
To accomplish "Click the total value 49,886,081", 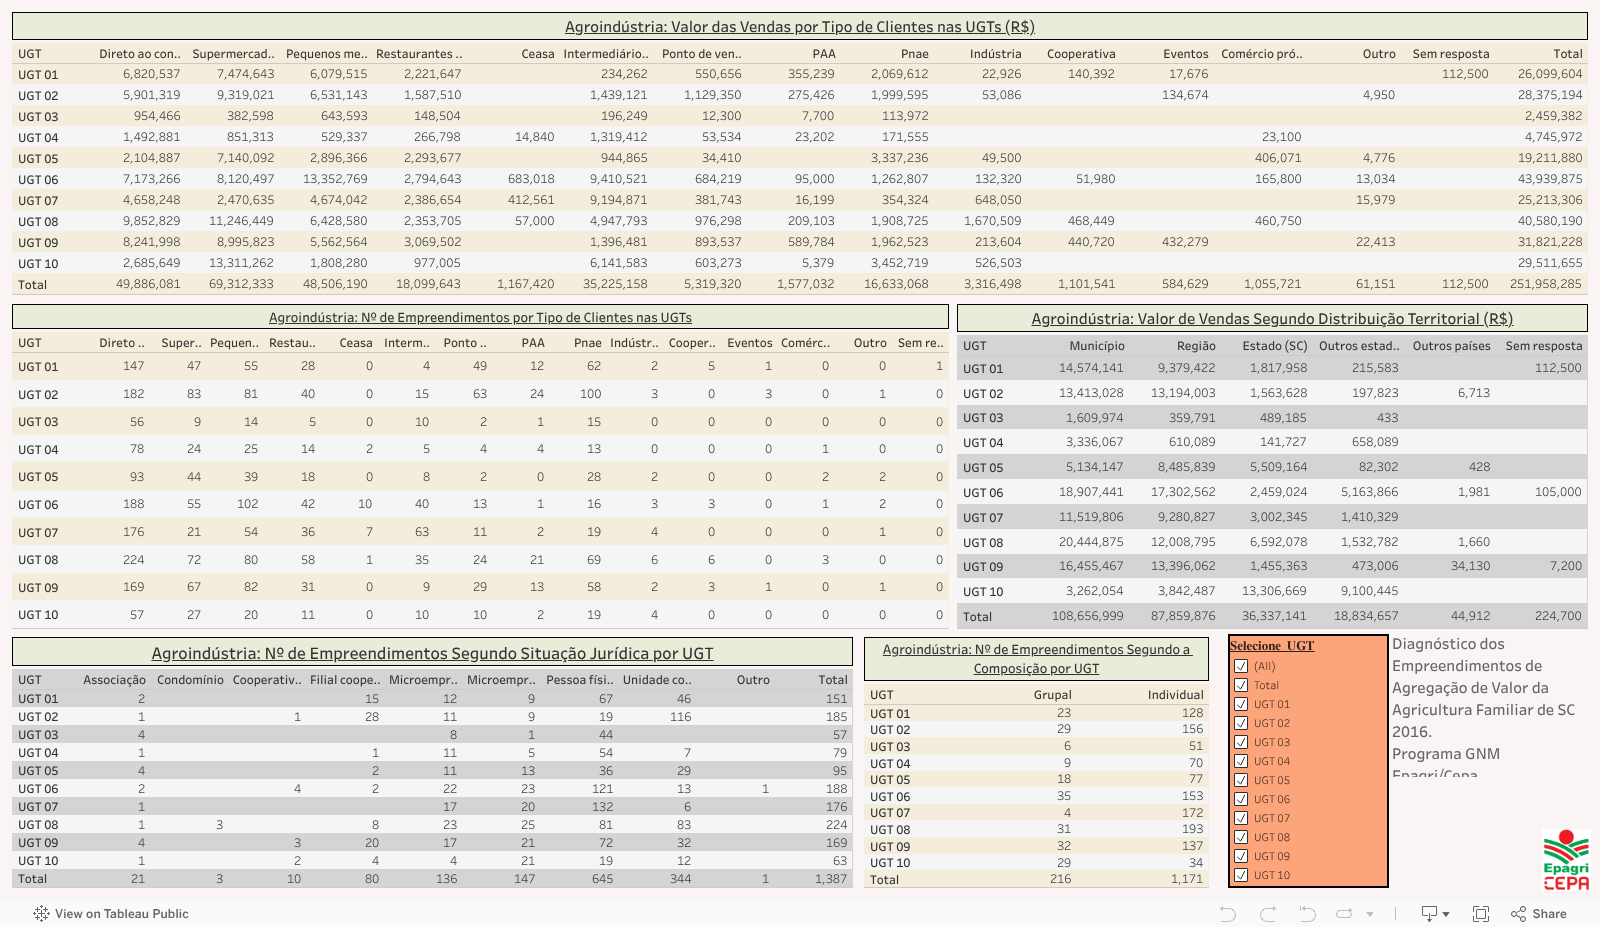I will tap(148, 284).
